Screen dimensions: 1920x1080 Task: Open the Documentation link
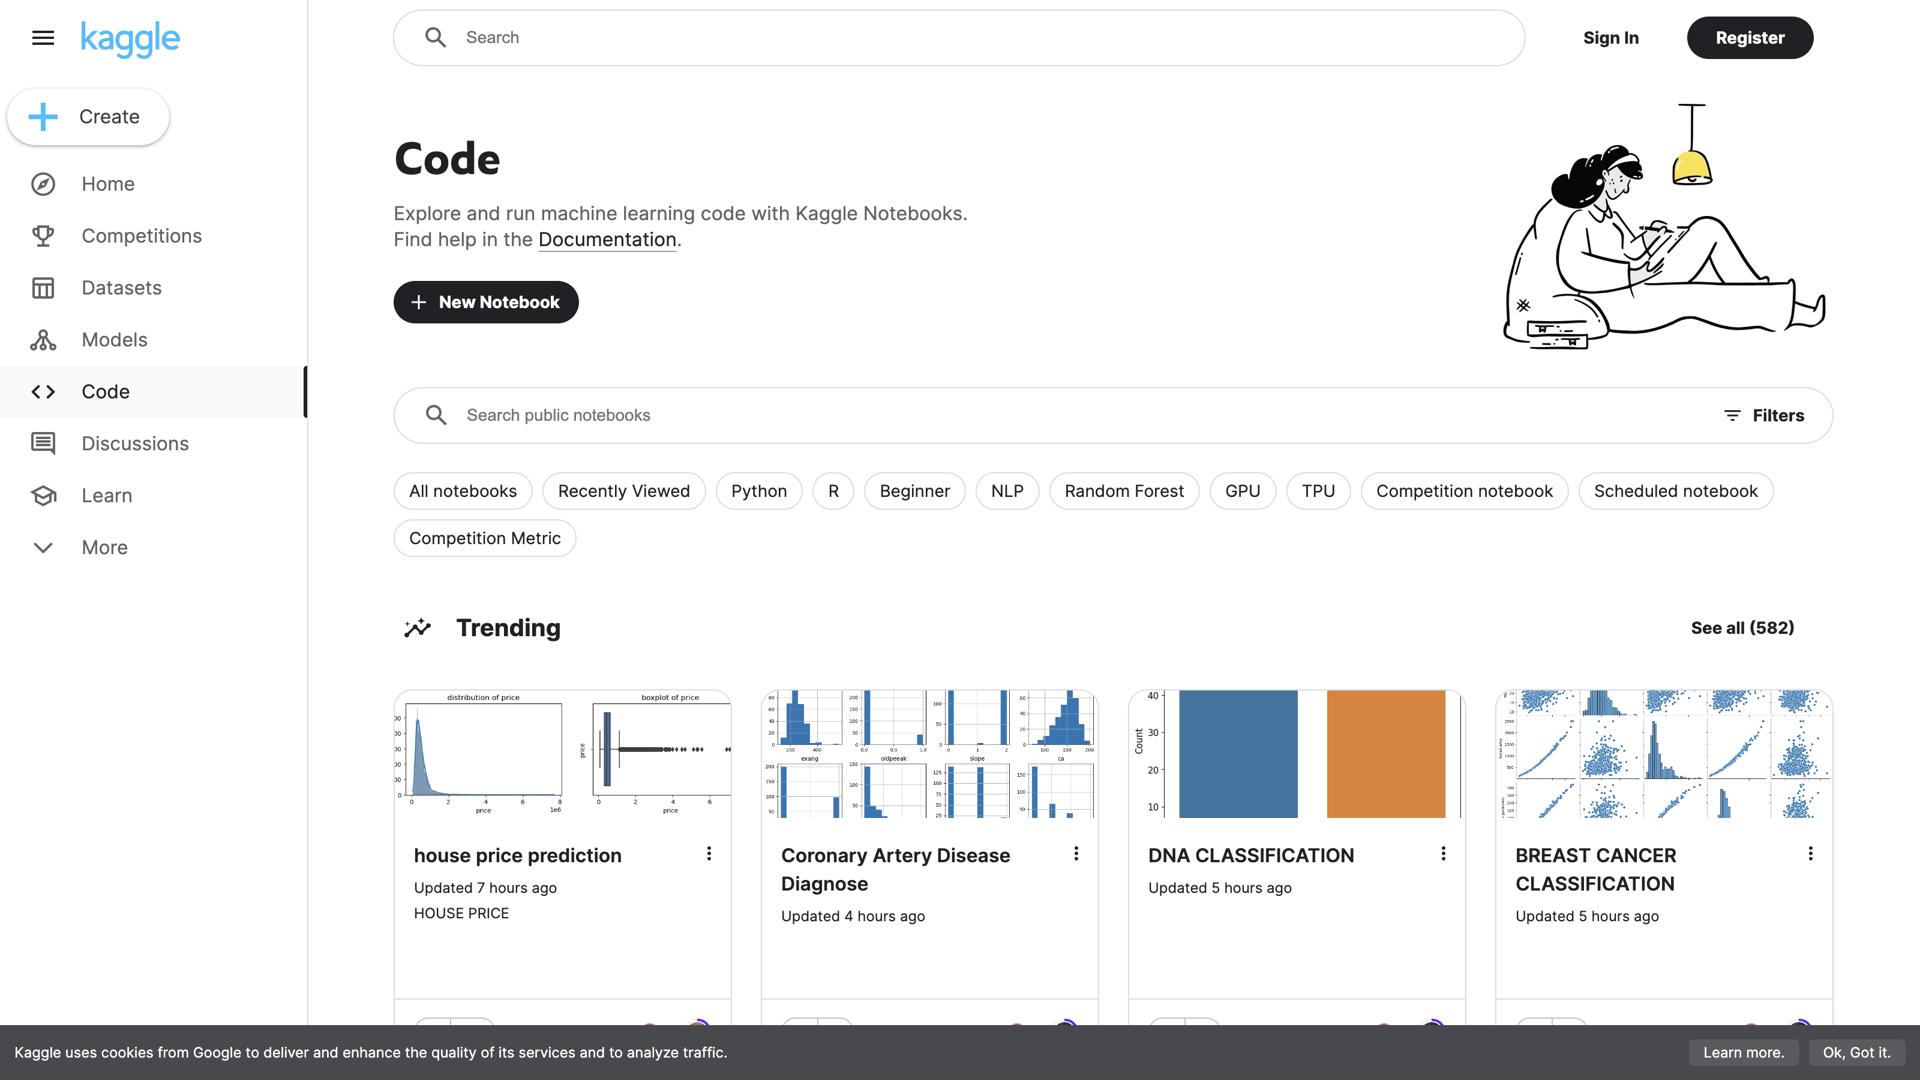tap(606, 239)
